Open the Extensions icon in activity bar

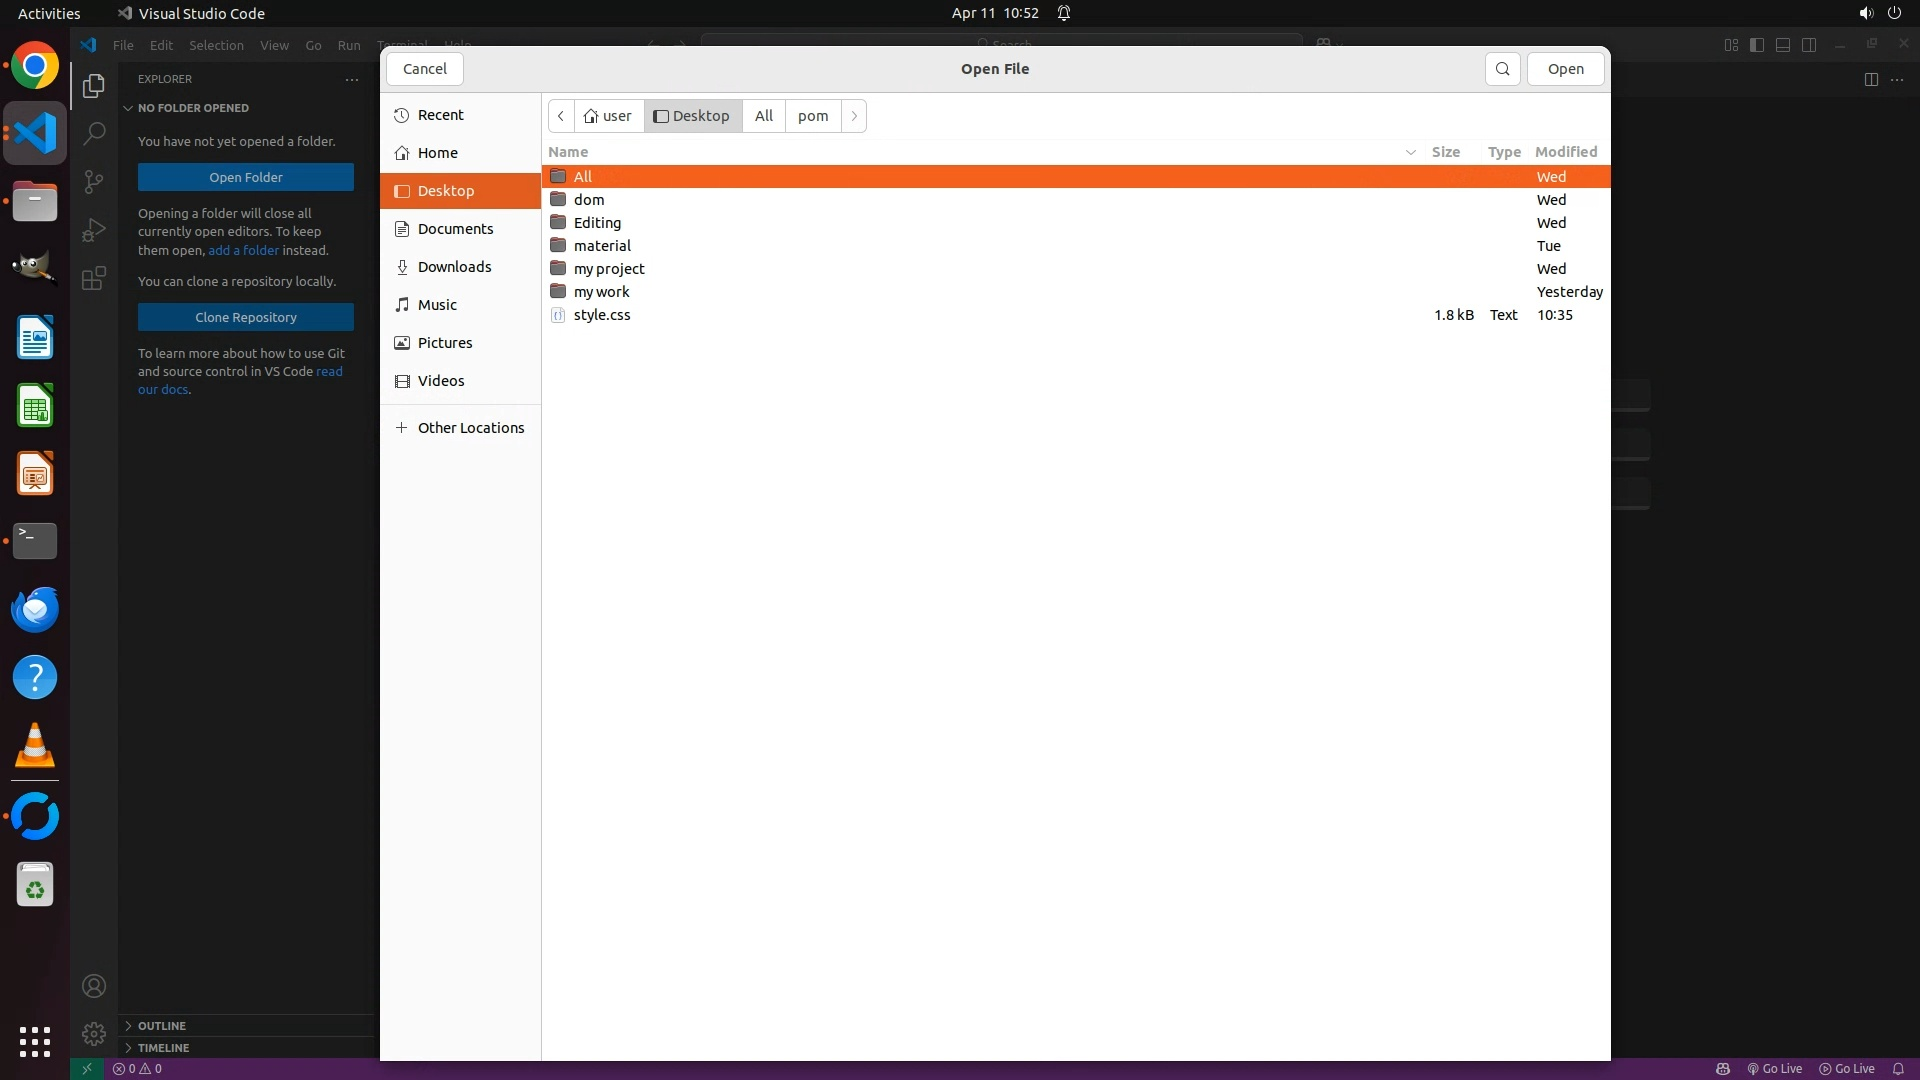[94, 278]
